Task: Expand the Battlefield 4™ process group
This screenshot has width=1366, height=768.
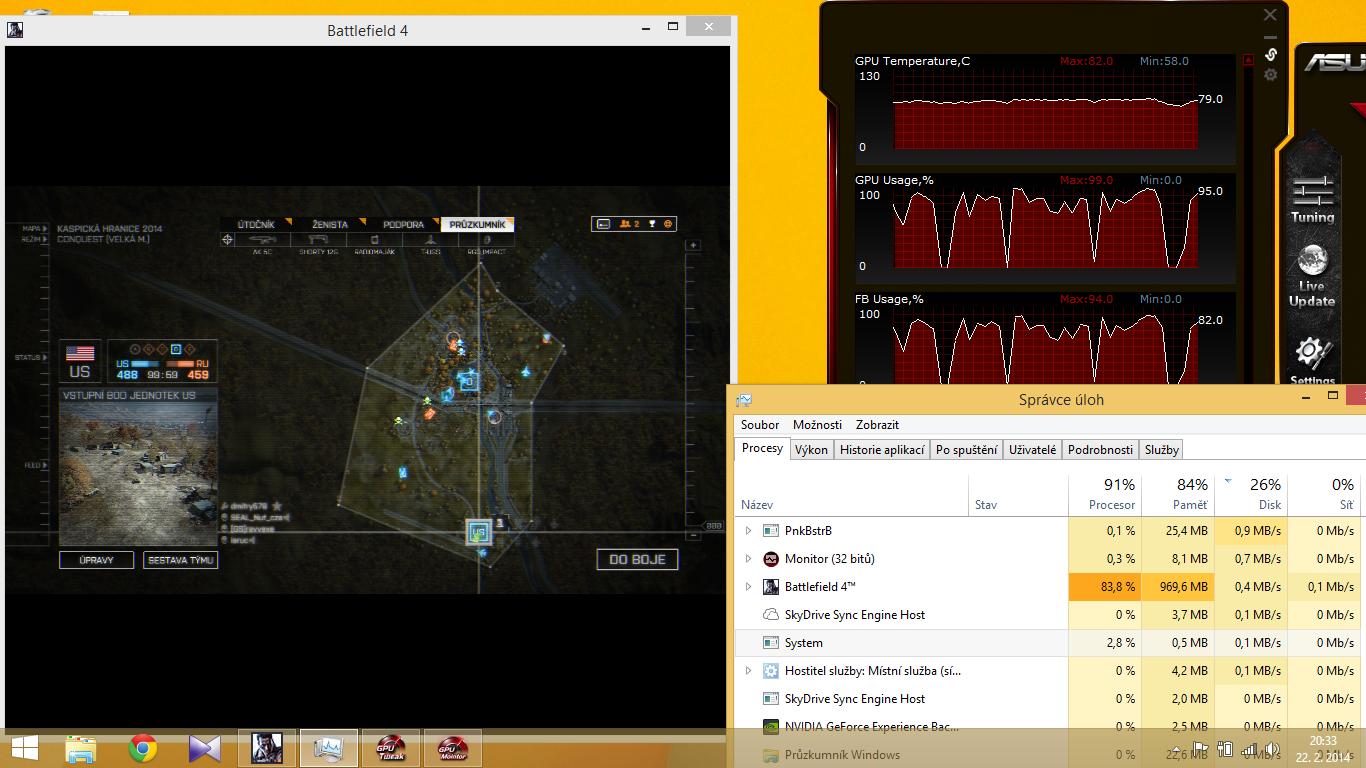Action: pos(748,587)
